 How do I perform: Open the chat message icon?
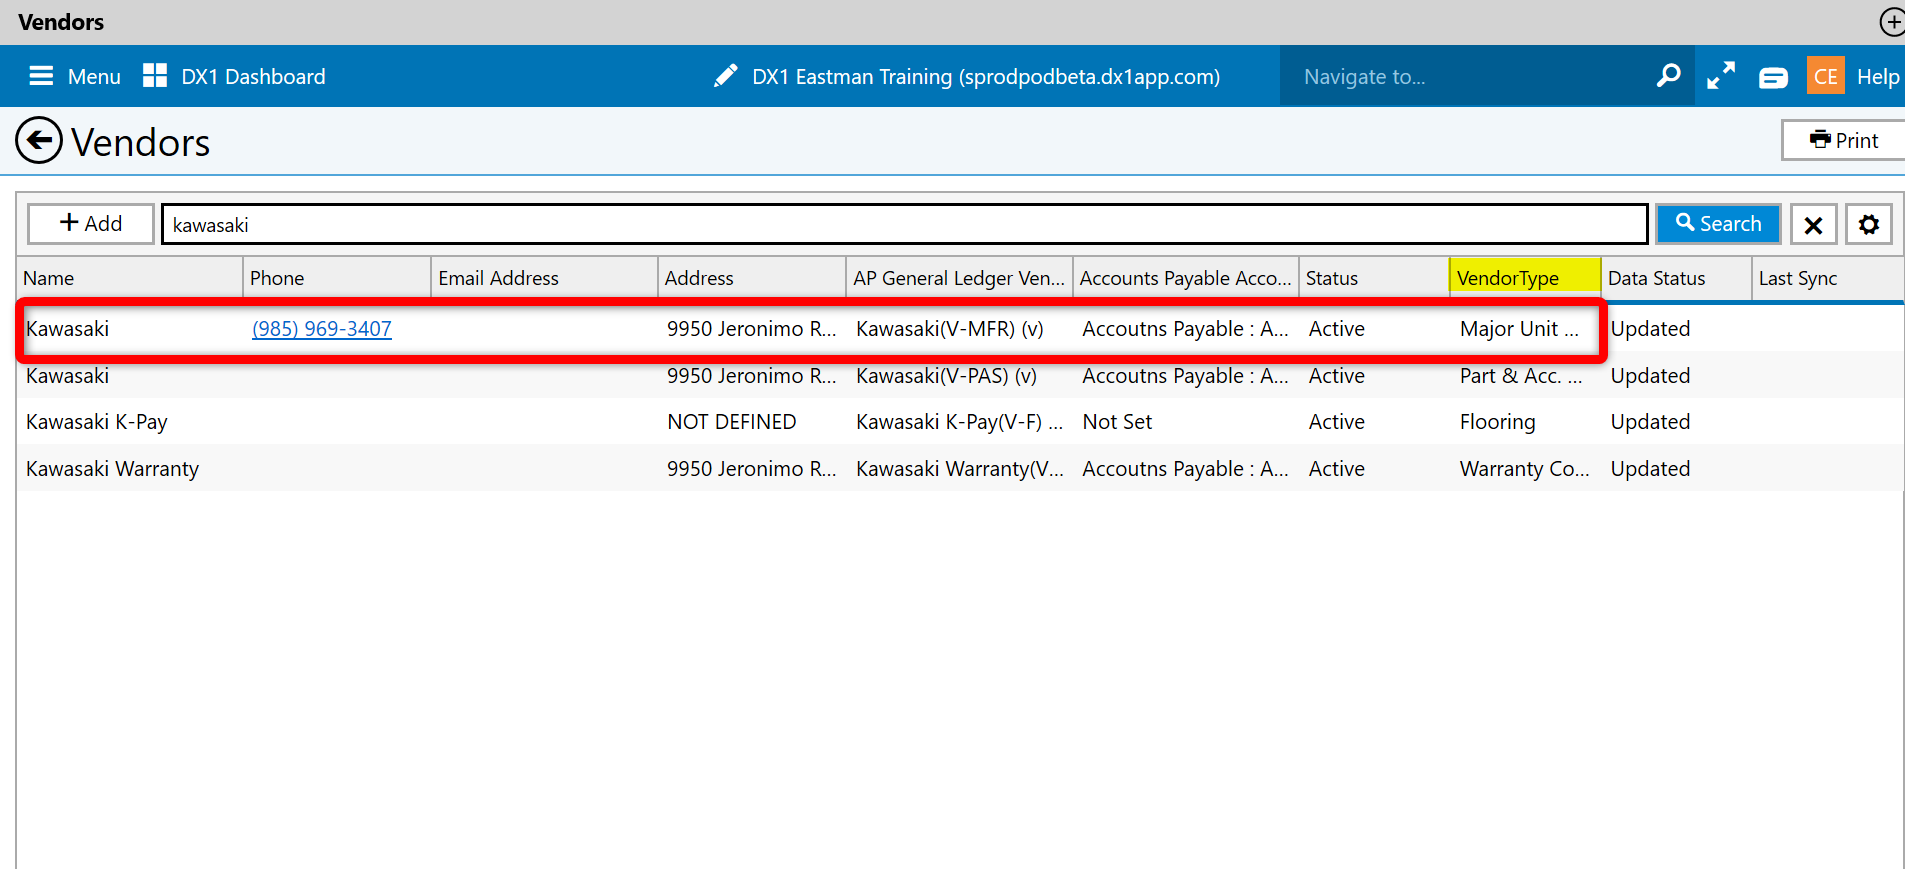click(1773, 77)
